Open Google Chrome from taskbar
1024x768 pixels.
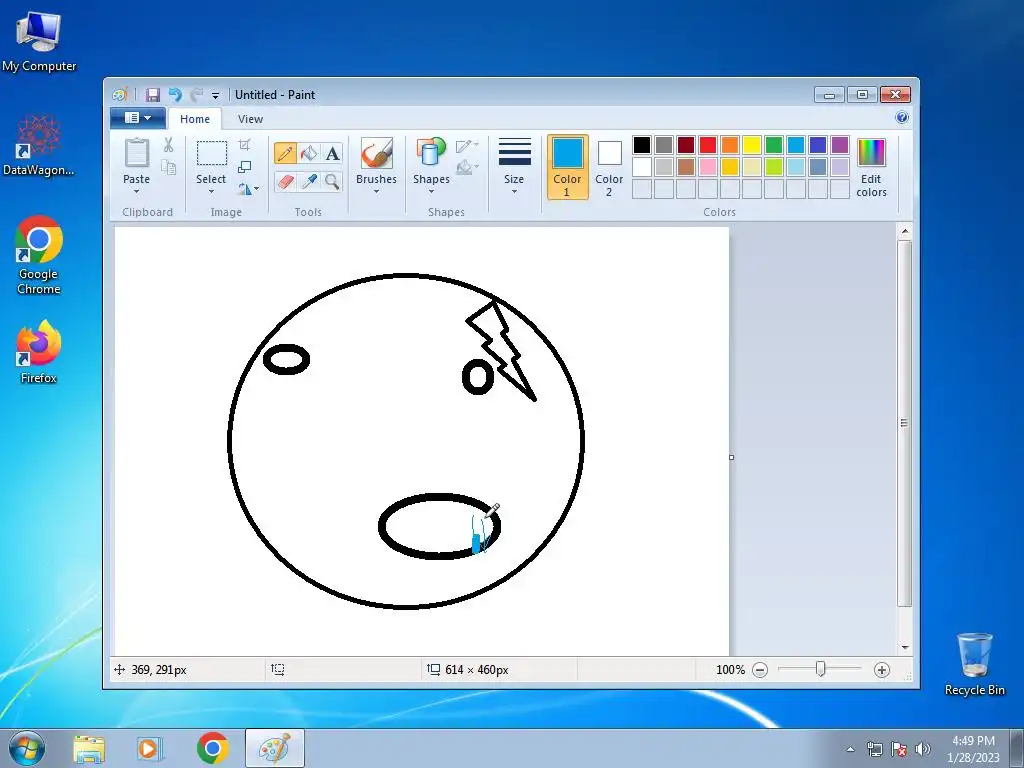point(212,748)
